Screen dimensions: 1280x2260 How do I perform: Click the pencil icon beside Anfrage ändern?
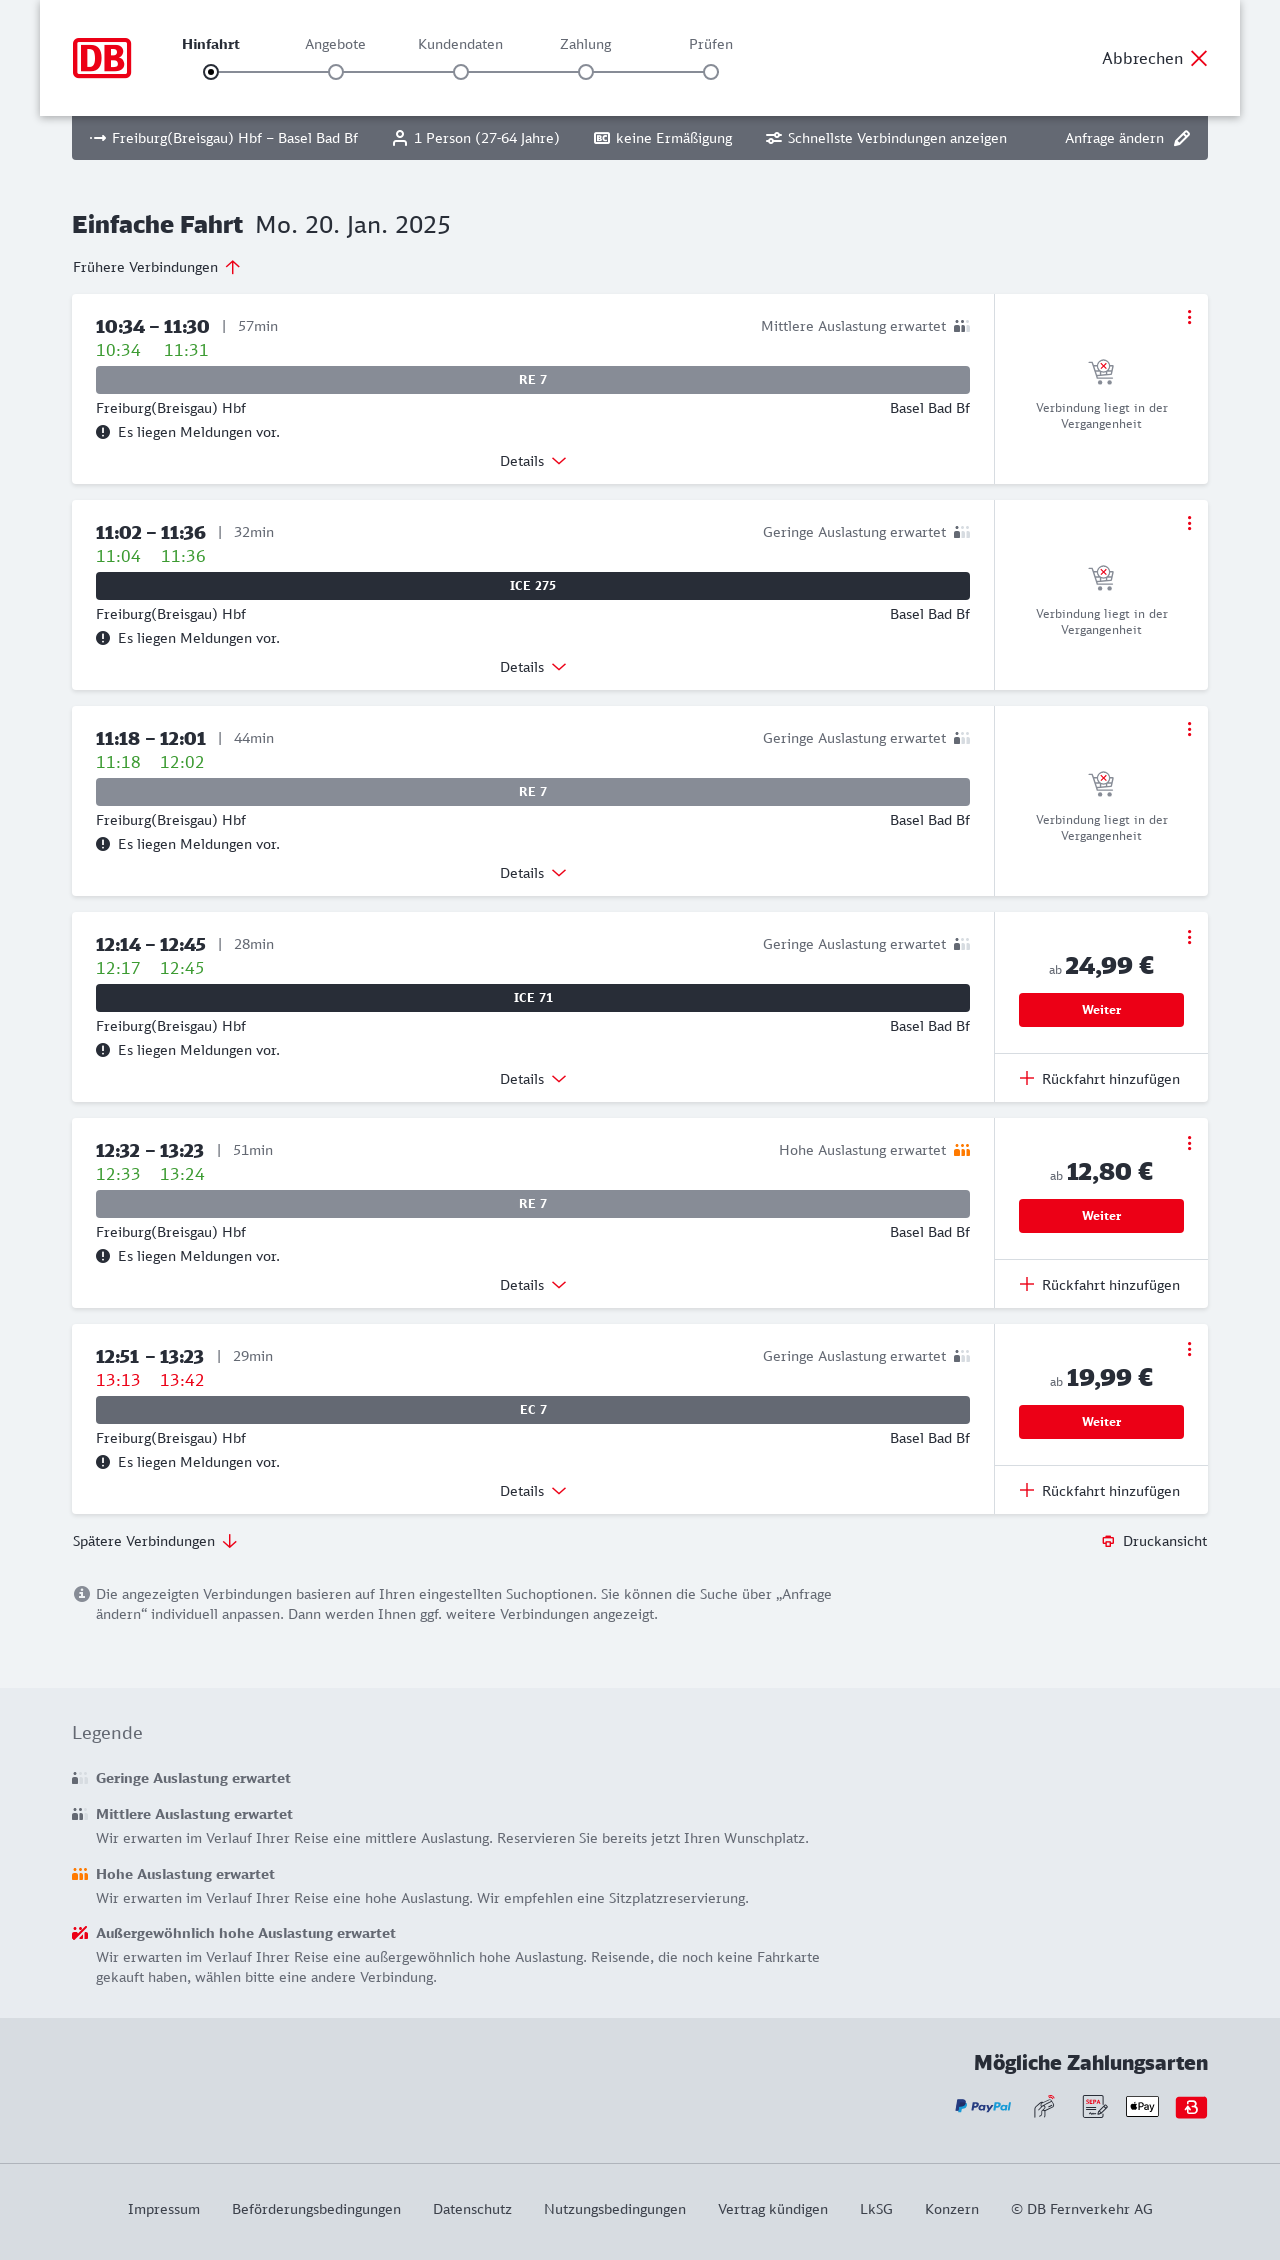point(1182,138)
